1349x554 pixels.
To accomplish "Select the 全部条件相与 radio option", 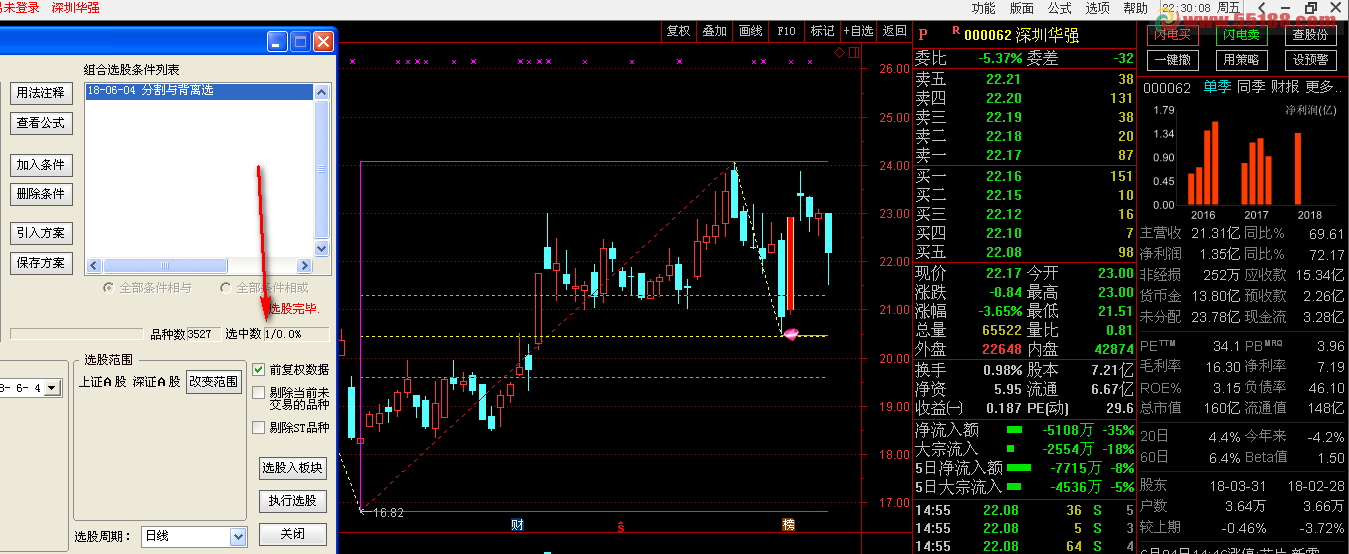I will (108, 287).
